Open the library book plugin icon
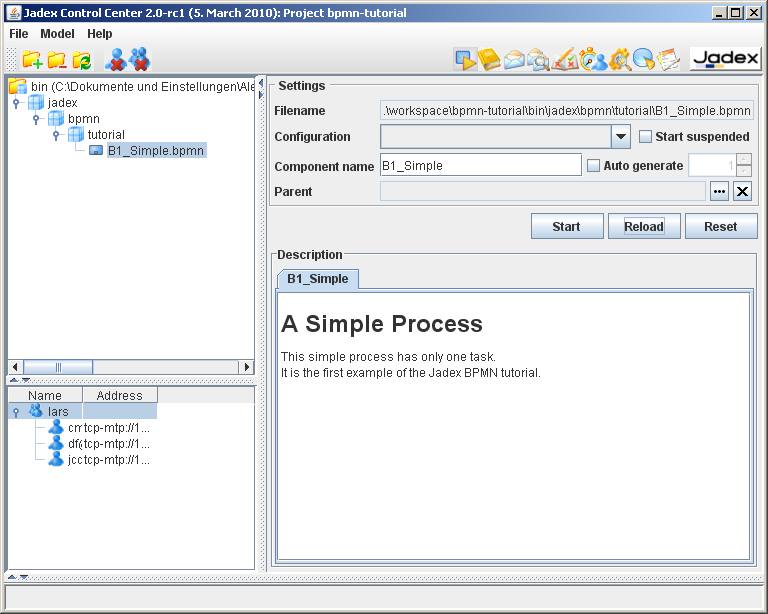Screen dimensions: 768x614 pyautogui.click(x=489, y=60)
